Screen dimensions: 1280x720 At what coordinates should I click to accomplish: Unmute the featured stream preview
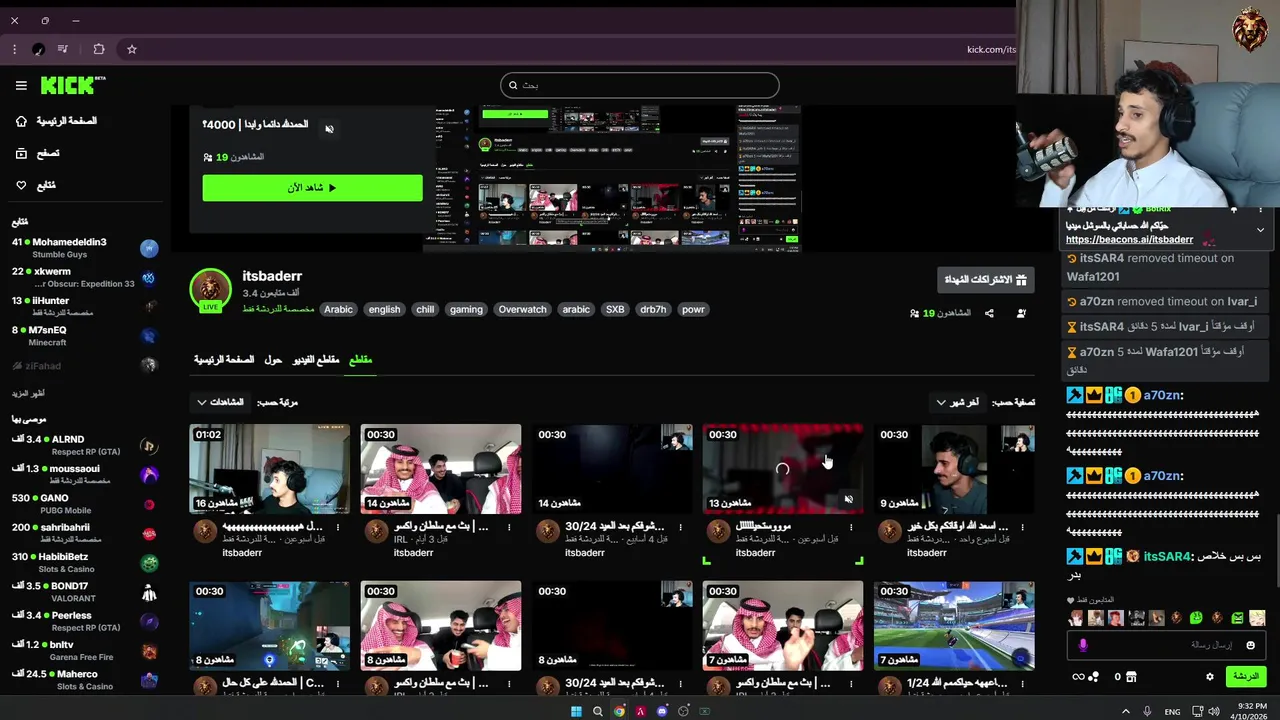(329, 128)
